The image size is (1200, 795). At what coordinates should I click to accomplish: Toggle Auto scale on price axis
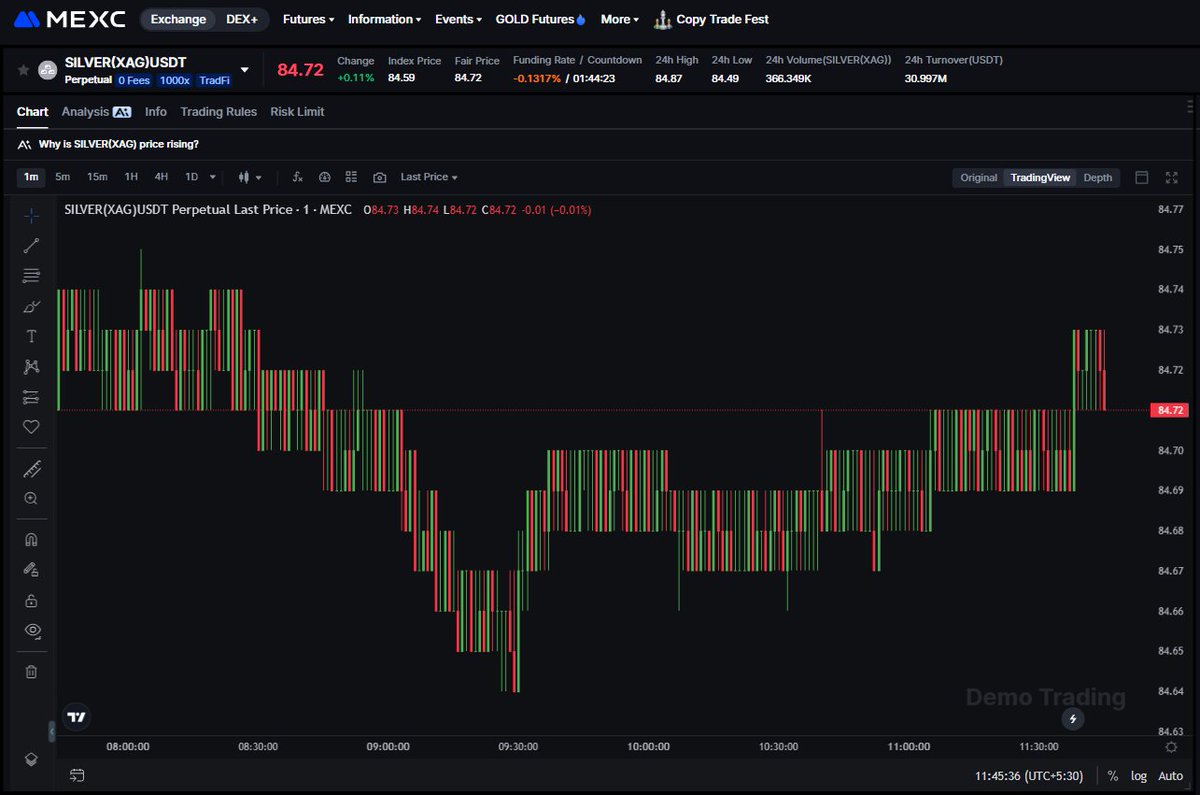pyautogui.click(x=1170, y=776)
